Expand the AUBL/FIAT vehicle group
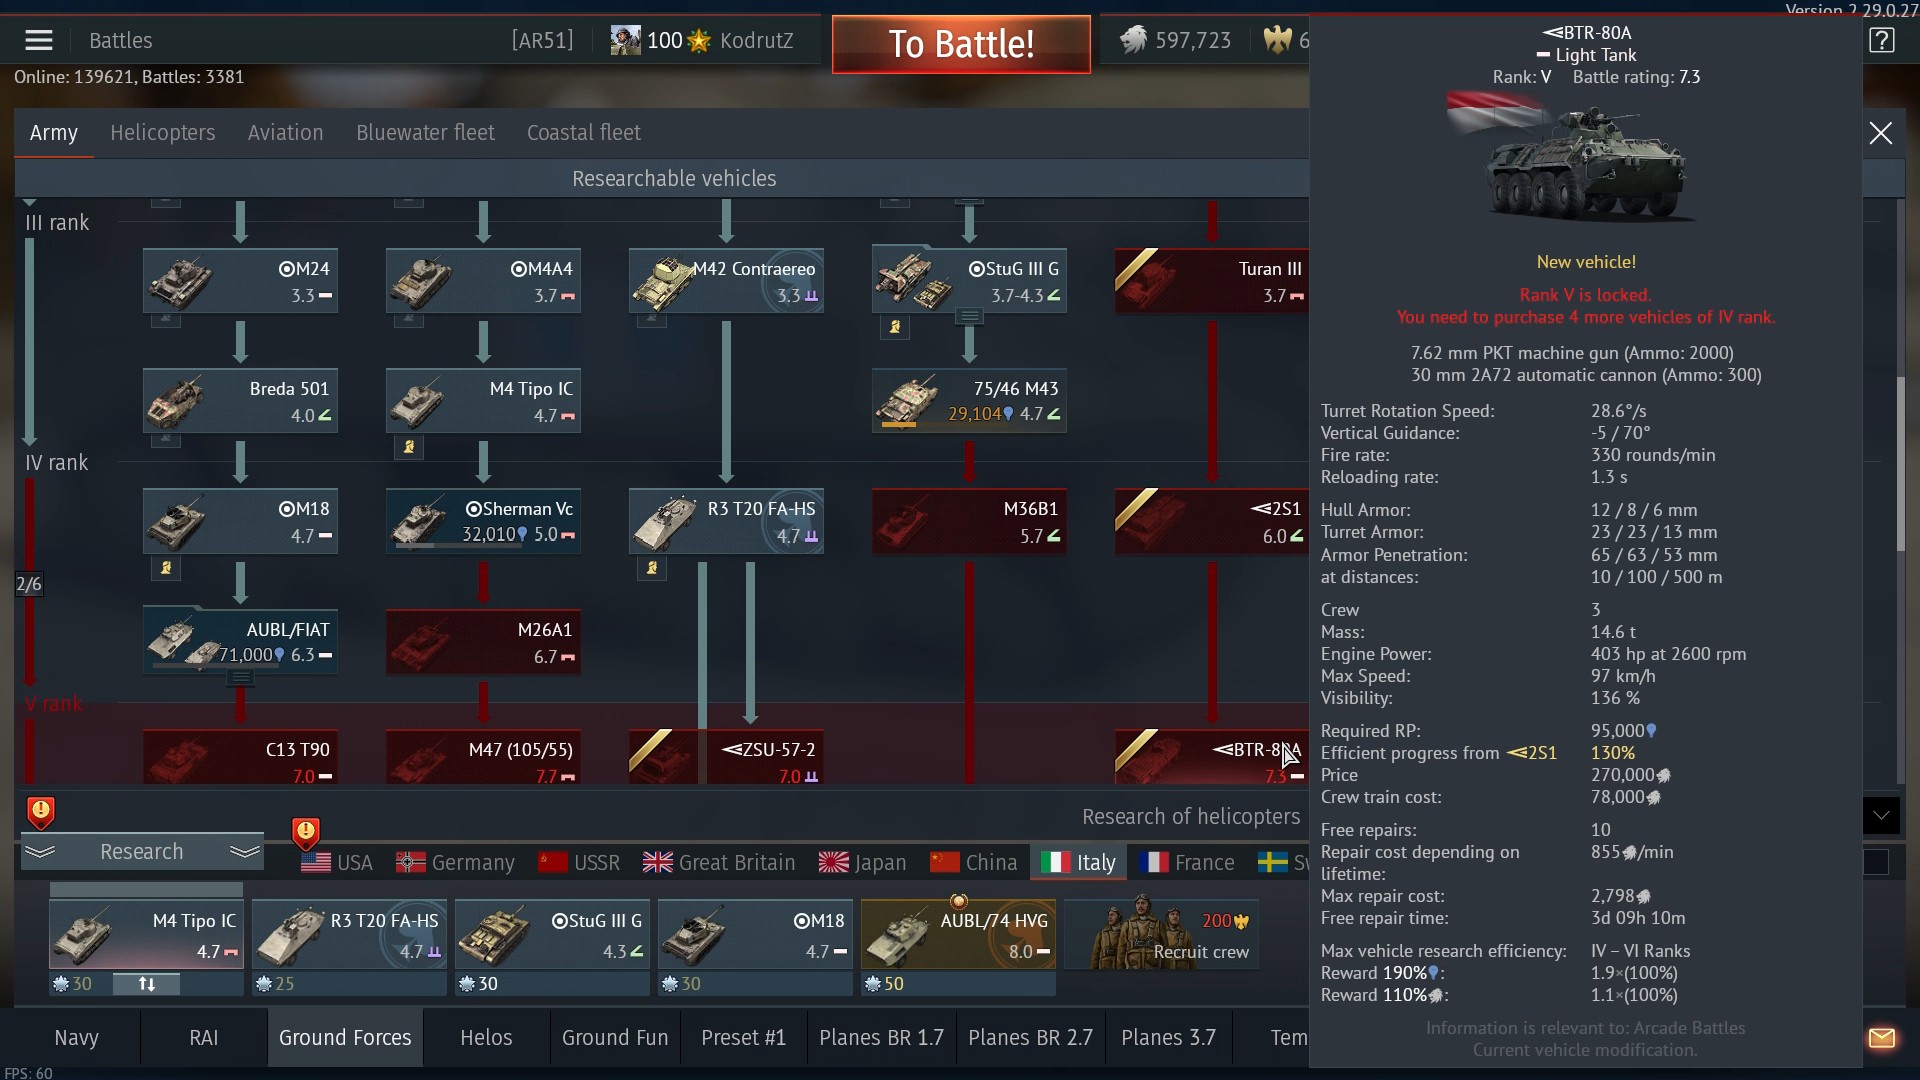The image size is (1920, 1080). pos(240,679)
